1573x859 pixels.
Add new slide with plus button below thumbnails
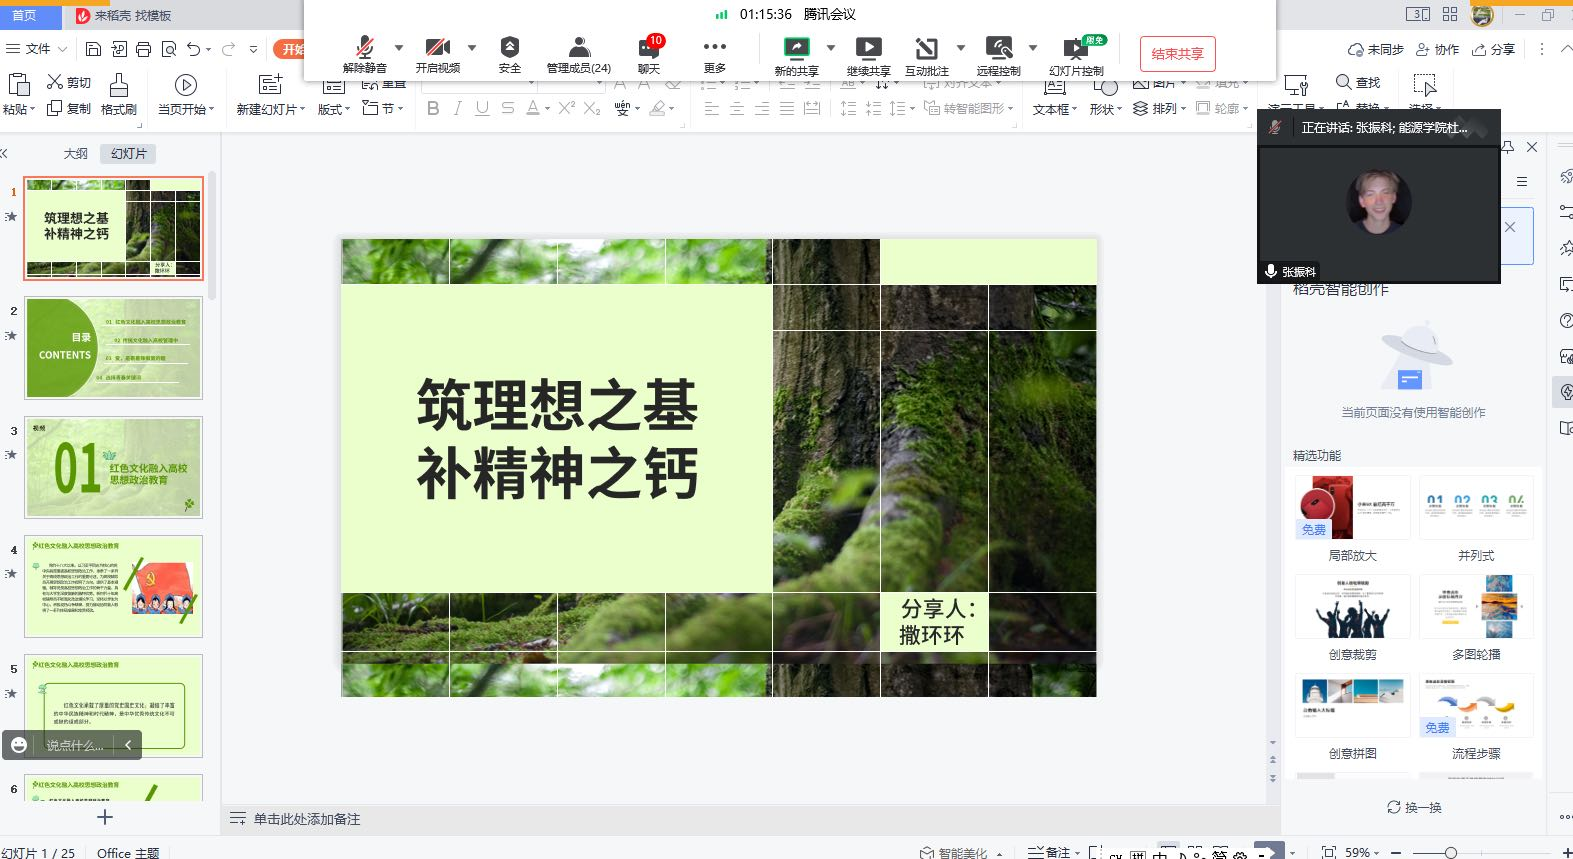pyautogui.click(x=105, y=817)
